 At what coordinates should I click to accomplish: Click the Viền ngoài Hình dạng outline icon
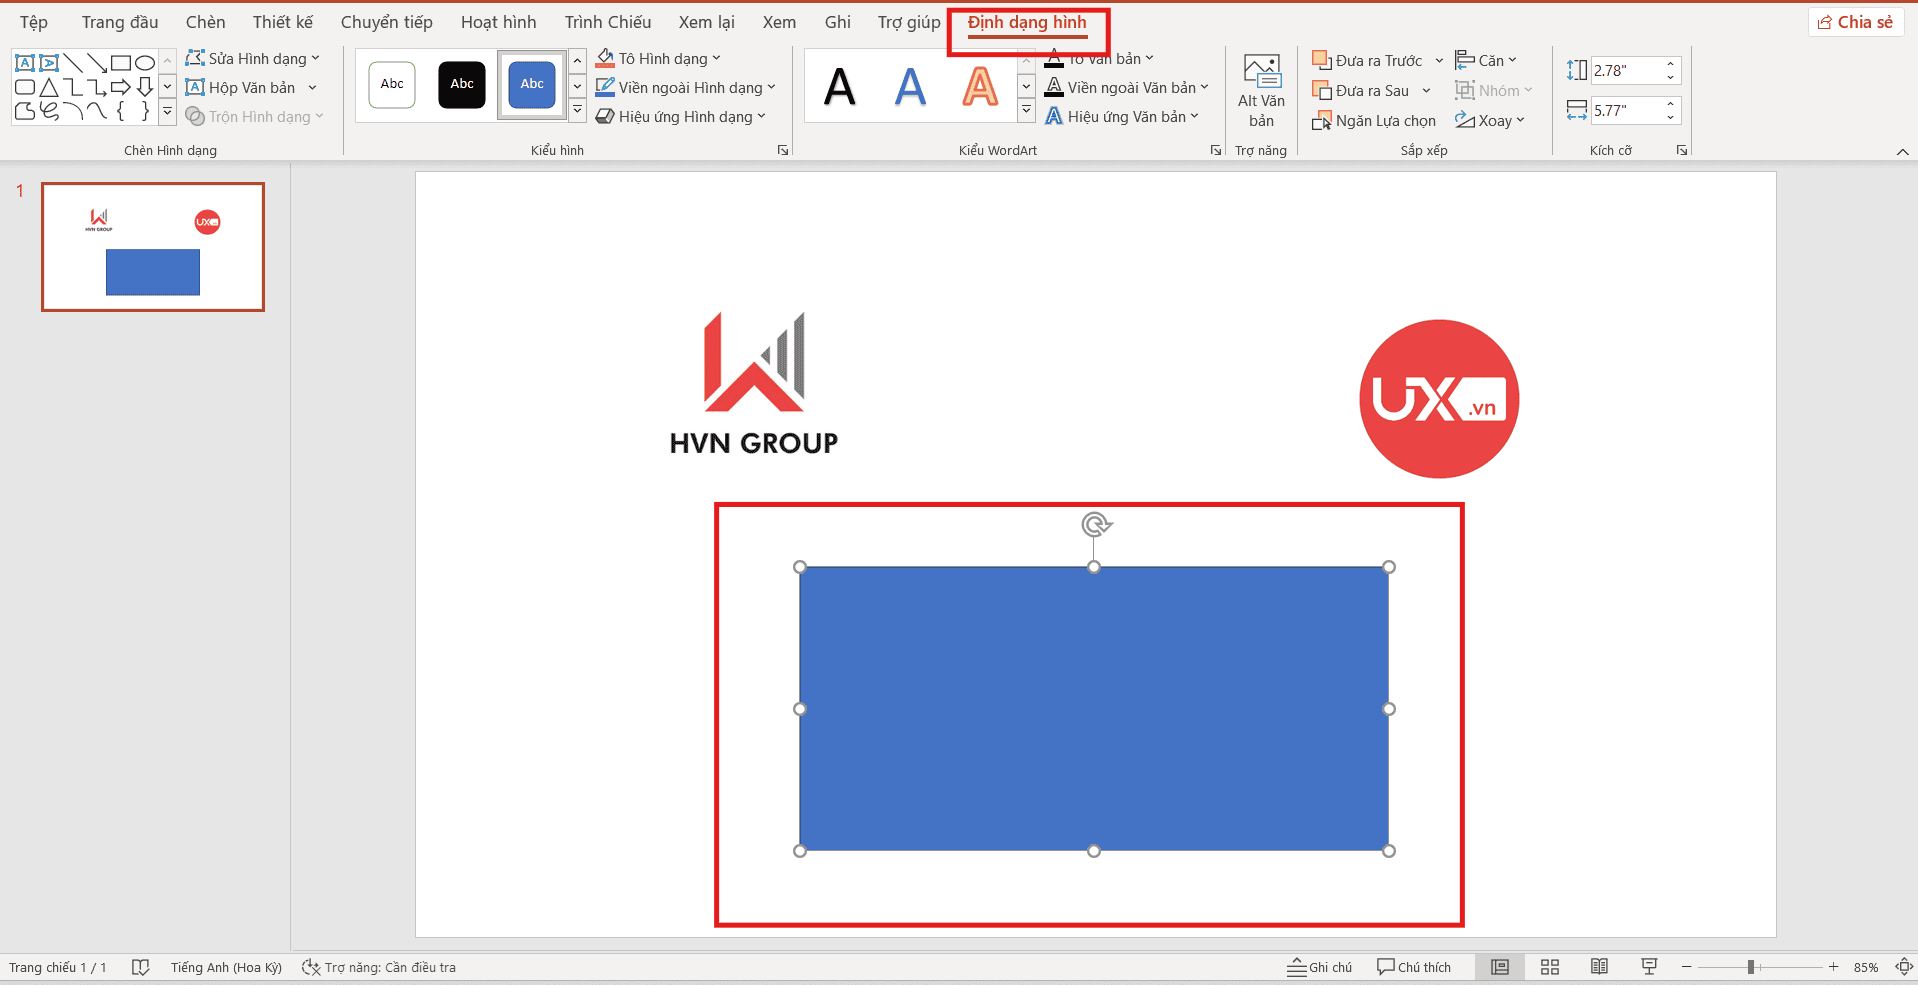coord(604,87)
